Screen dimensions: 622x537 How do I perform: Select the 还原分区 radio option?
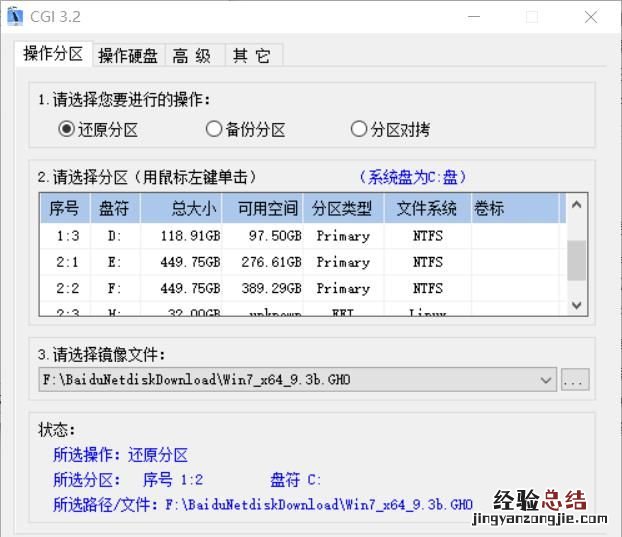[x=67, y=129]
